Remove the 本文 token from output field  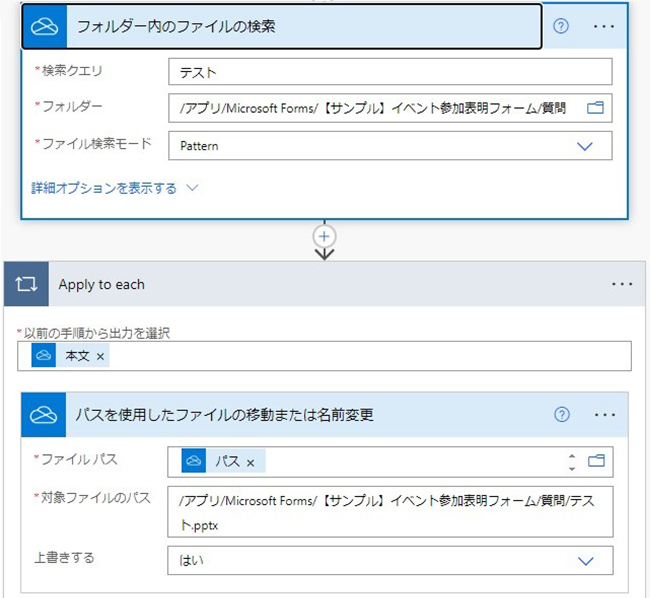(x=100, y=356)
